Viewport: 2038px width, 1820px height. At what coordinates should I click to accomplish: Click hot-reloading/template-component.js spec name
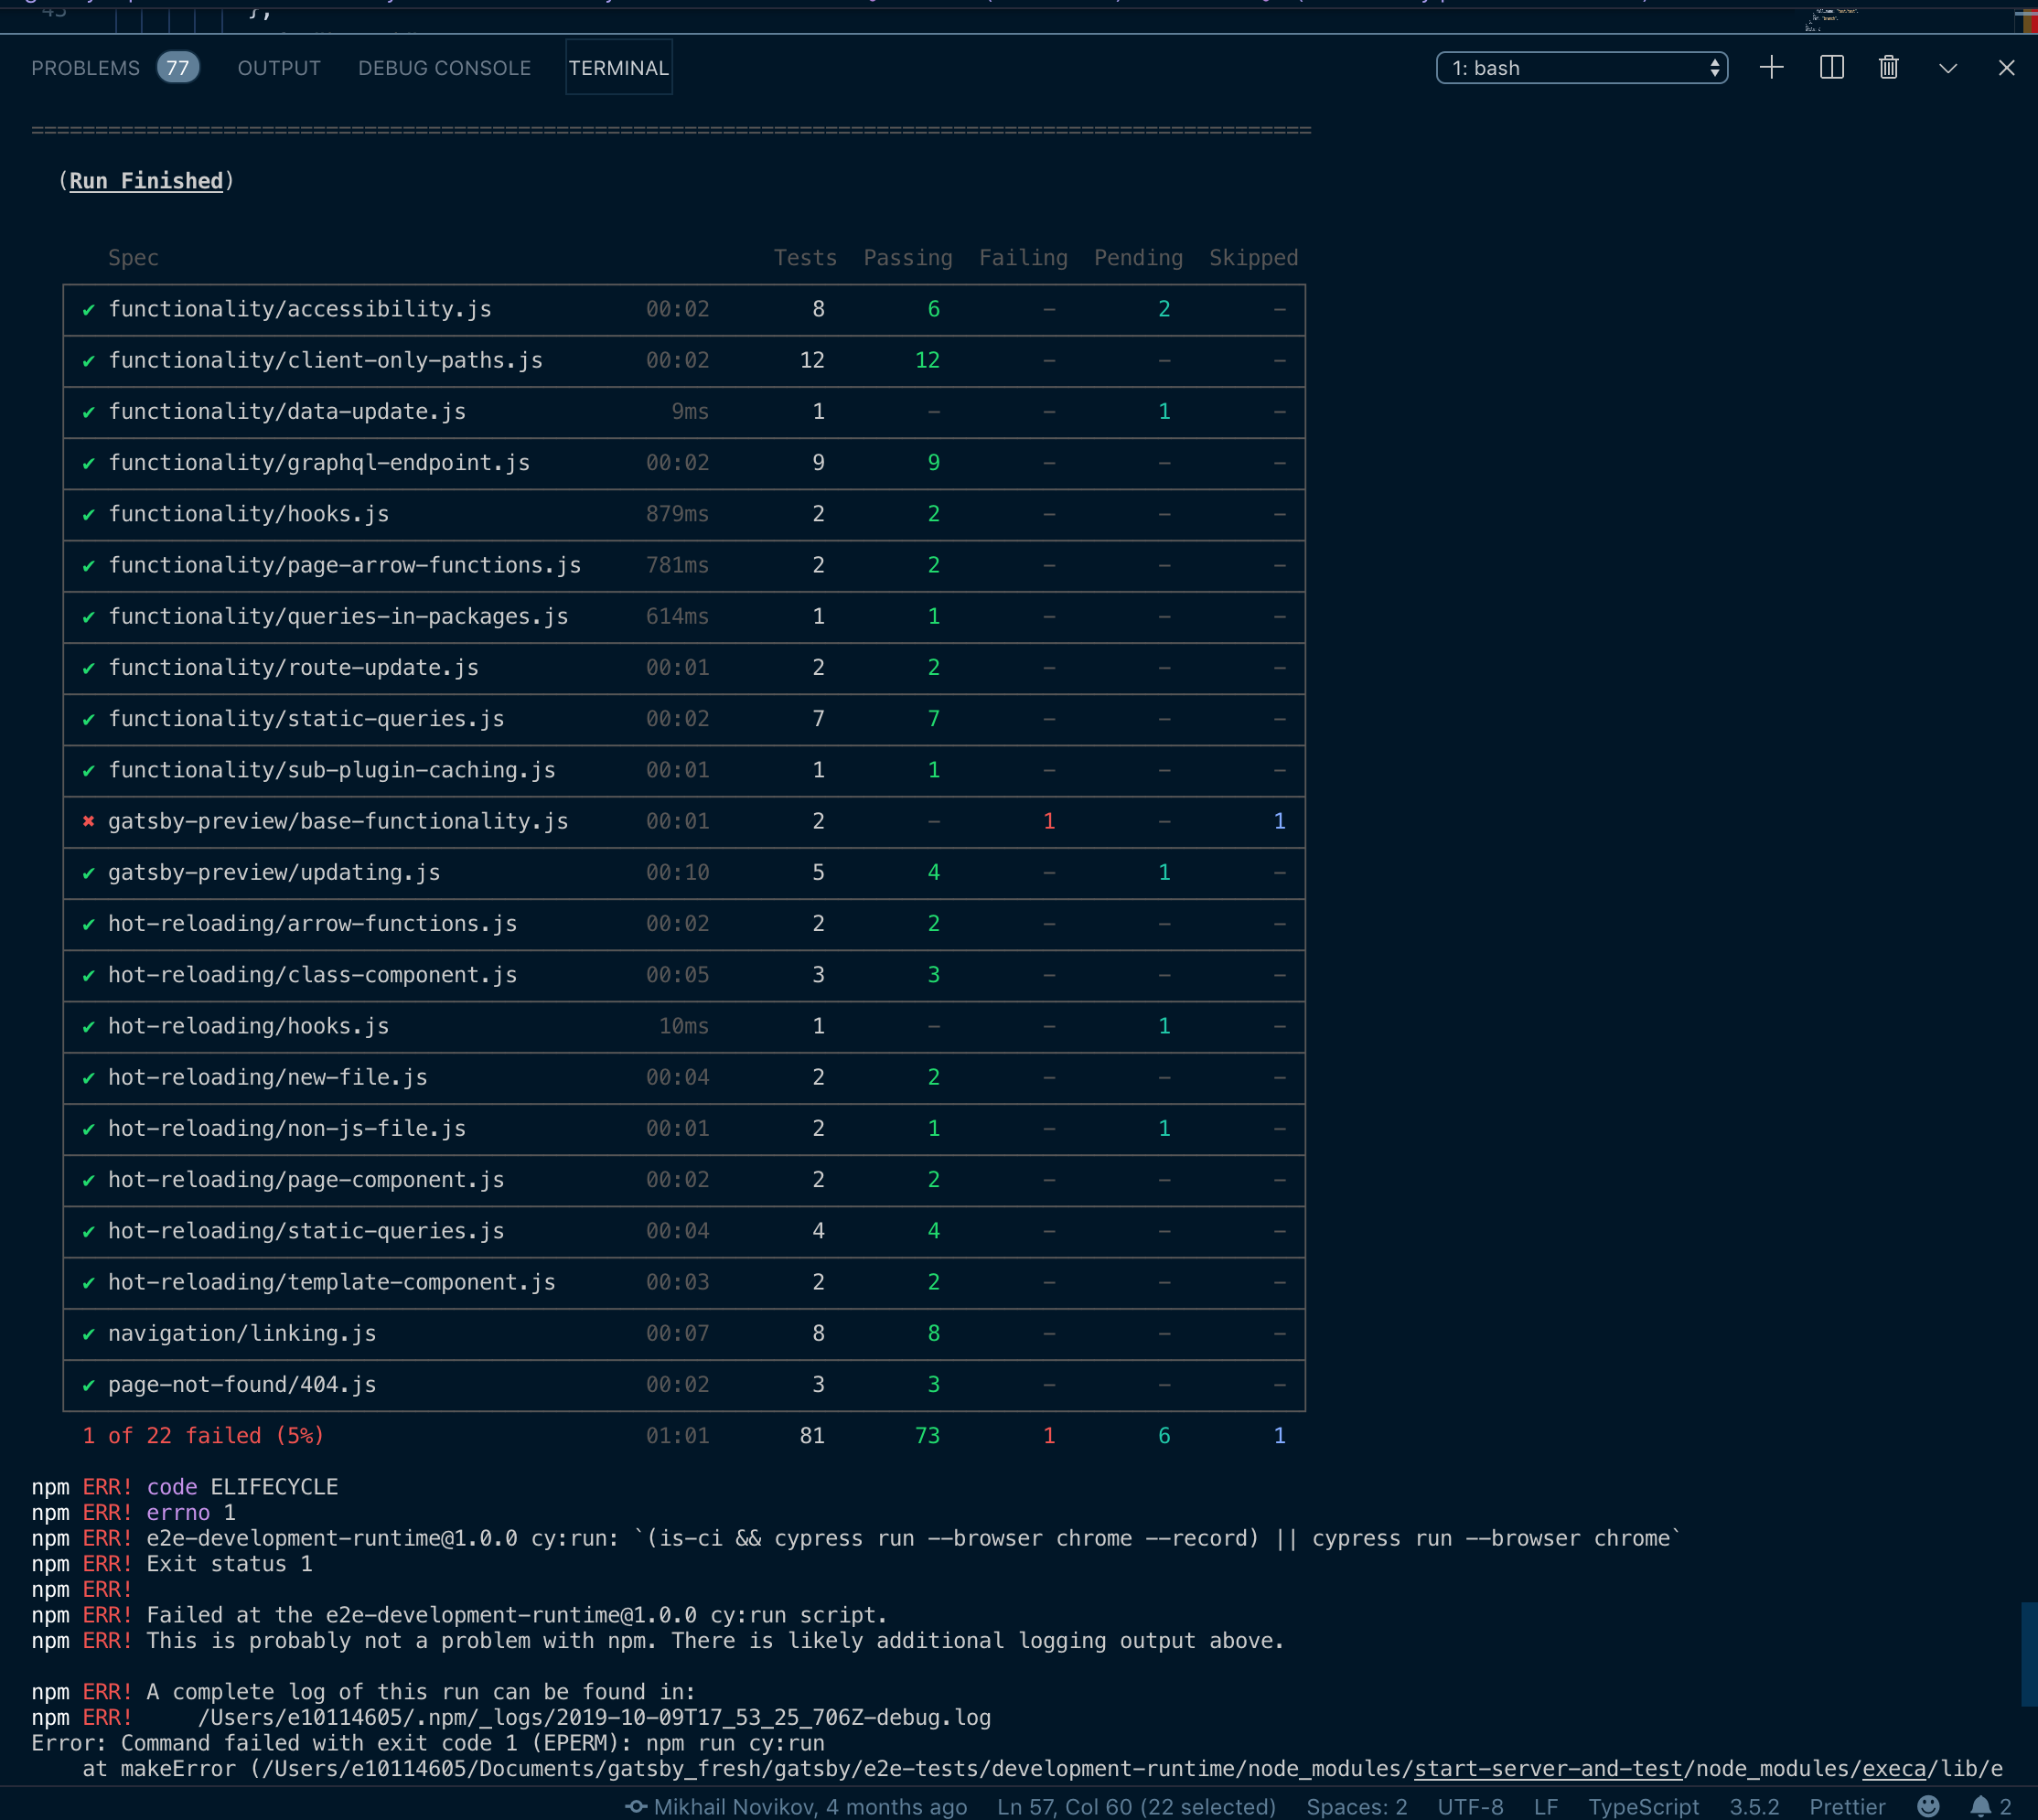pos(332,1283)
